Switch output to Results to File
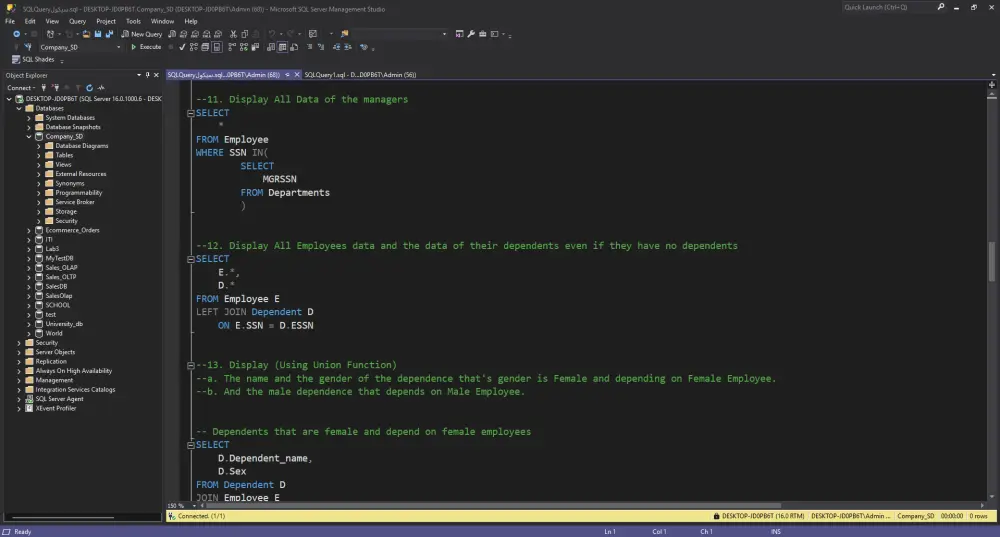 294,47
